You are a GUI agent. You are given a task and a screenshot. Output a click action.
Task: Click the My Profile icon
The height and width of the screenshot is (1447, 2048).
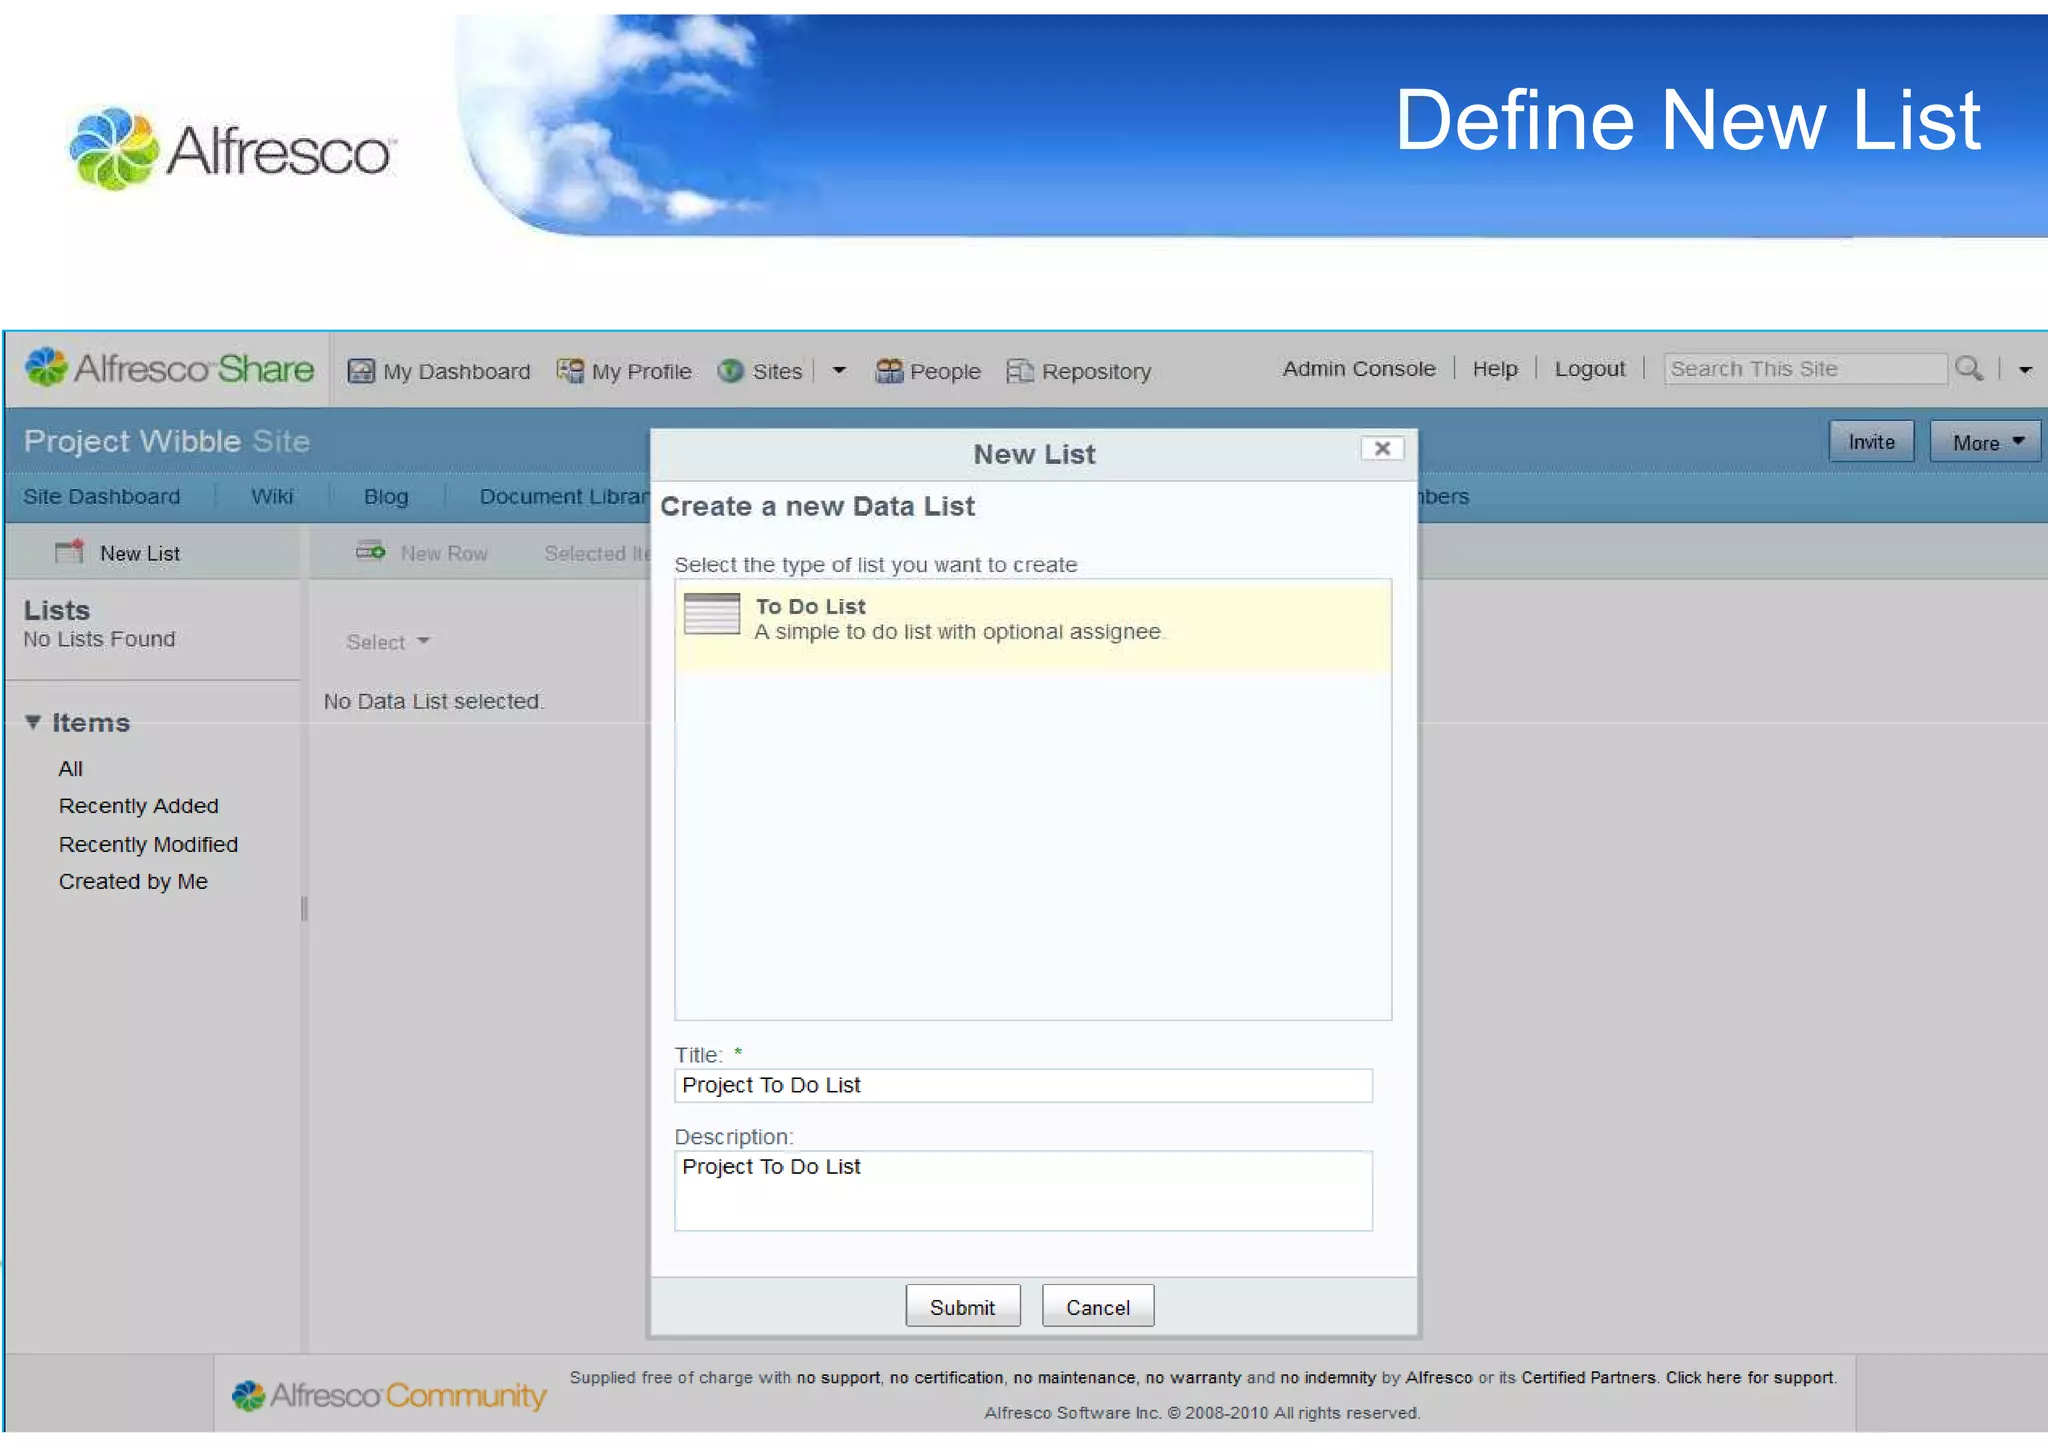pyautogui.click(x=570, y=371)
